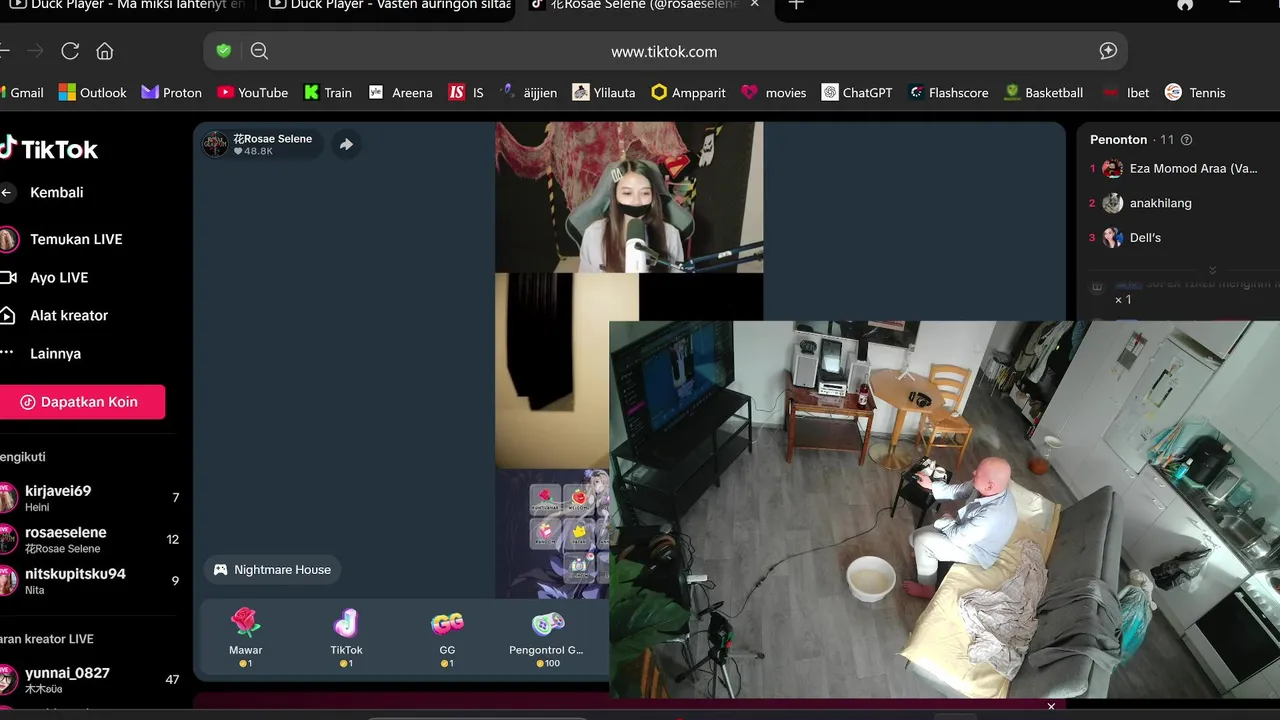Click the zoom out magnifier icon in address bar
Image resolution: width=1280 pixels, height=720 pixels.
point(259,51)
